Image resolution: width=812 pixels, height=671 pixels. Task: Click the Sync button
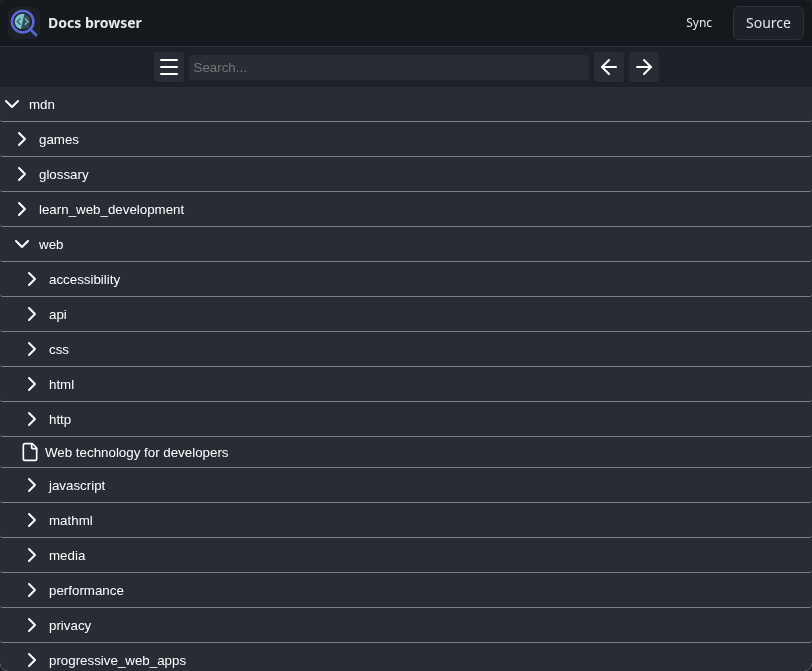tap(699, 23)
